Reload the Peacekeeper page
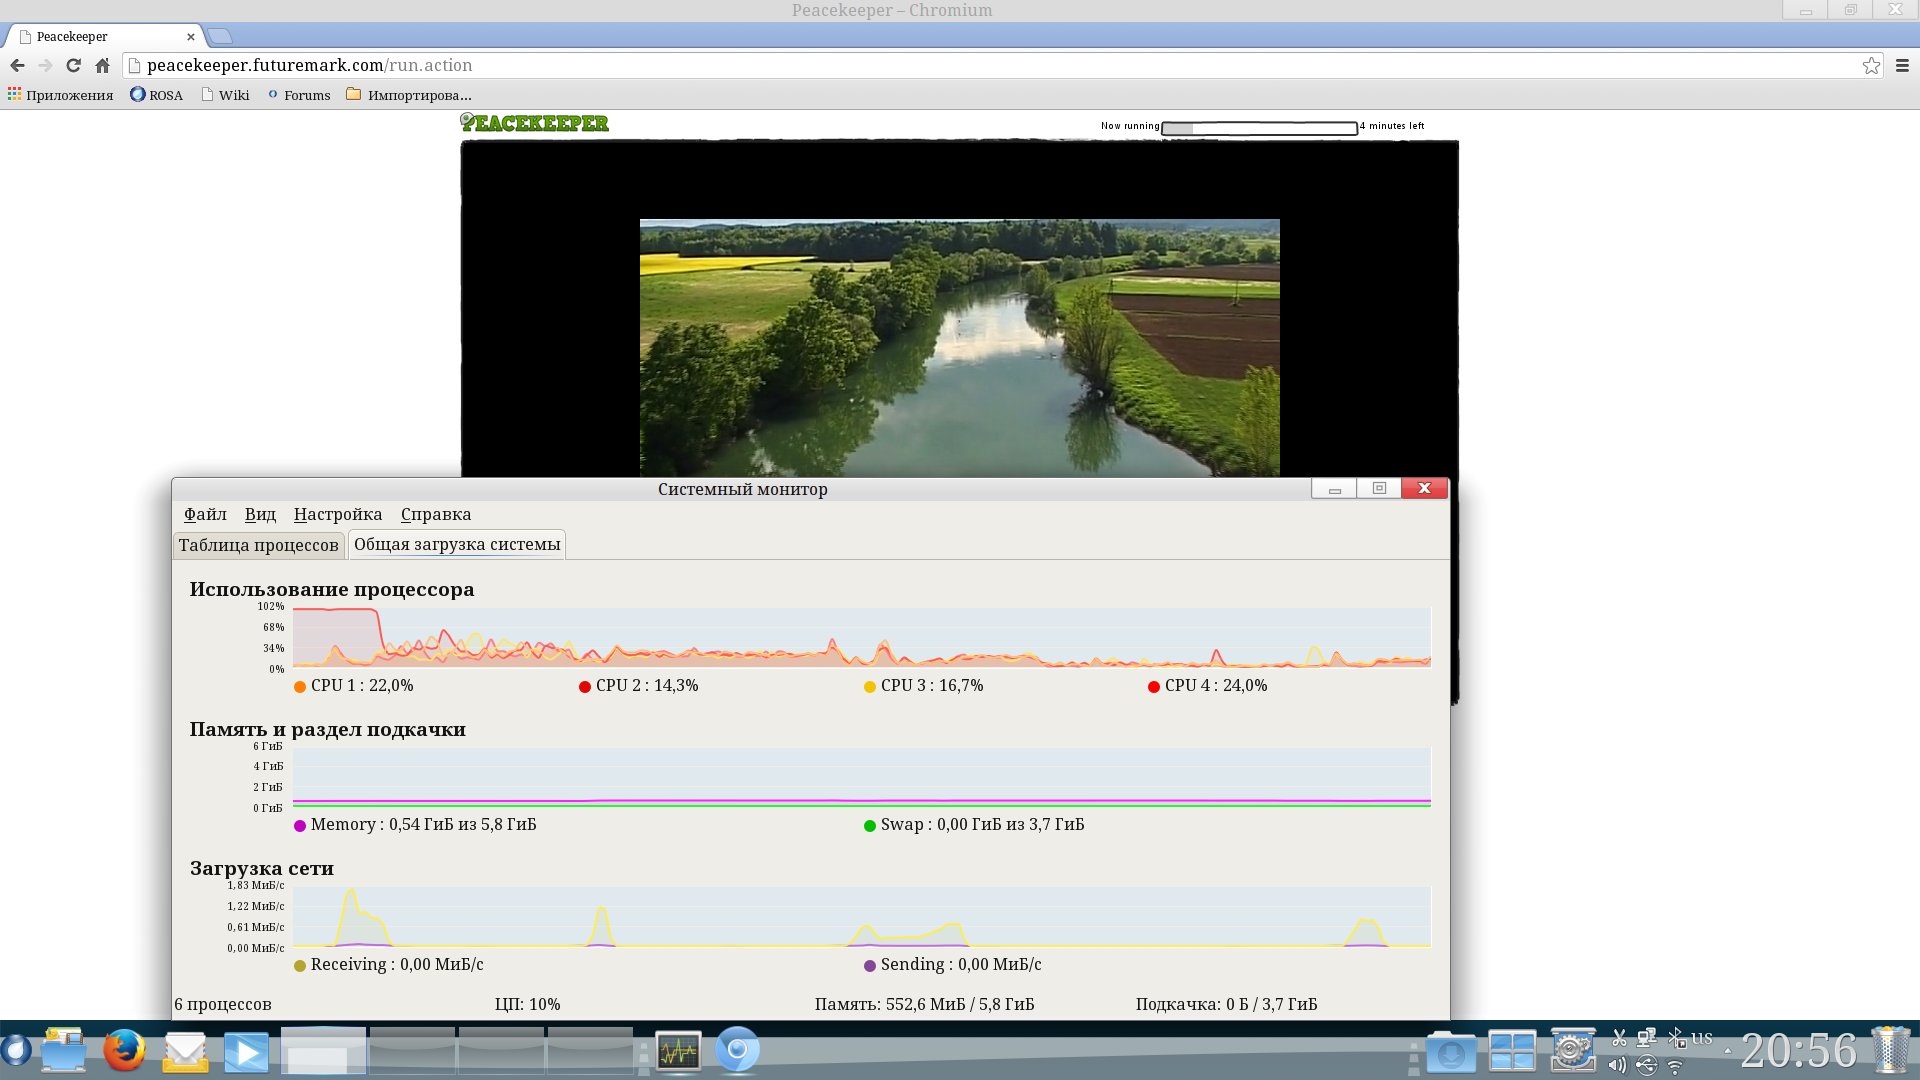Image resolution: width=1920 pixels, height=1080 pixels. [x=73, y=65]
